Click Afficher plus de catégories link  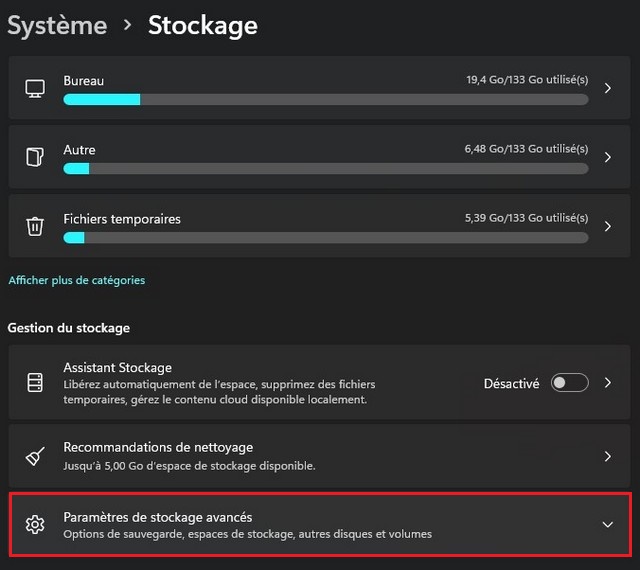click(77, 280)
